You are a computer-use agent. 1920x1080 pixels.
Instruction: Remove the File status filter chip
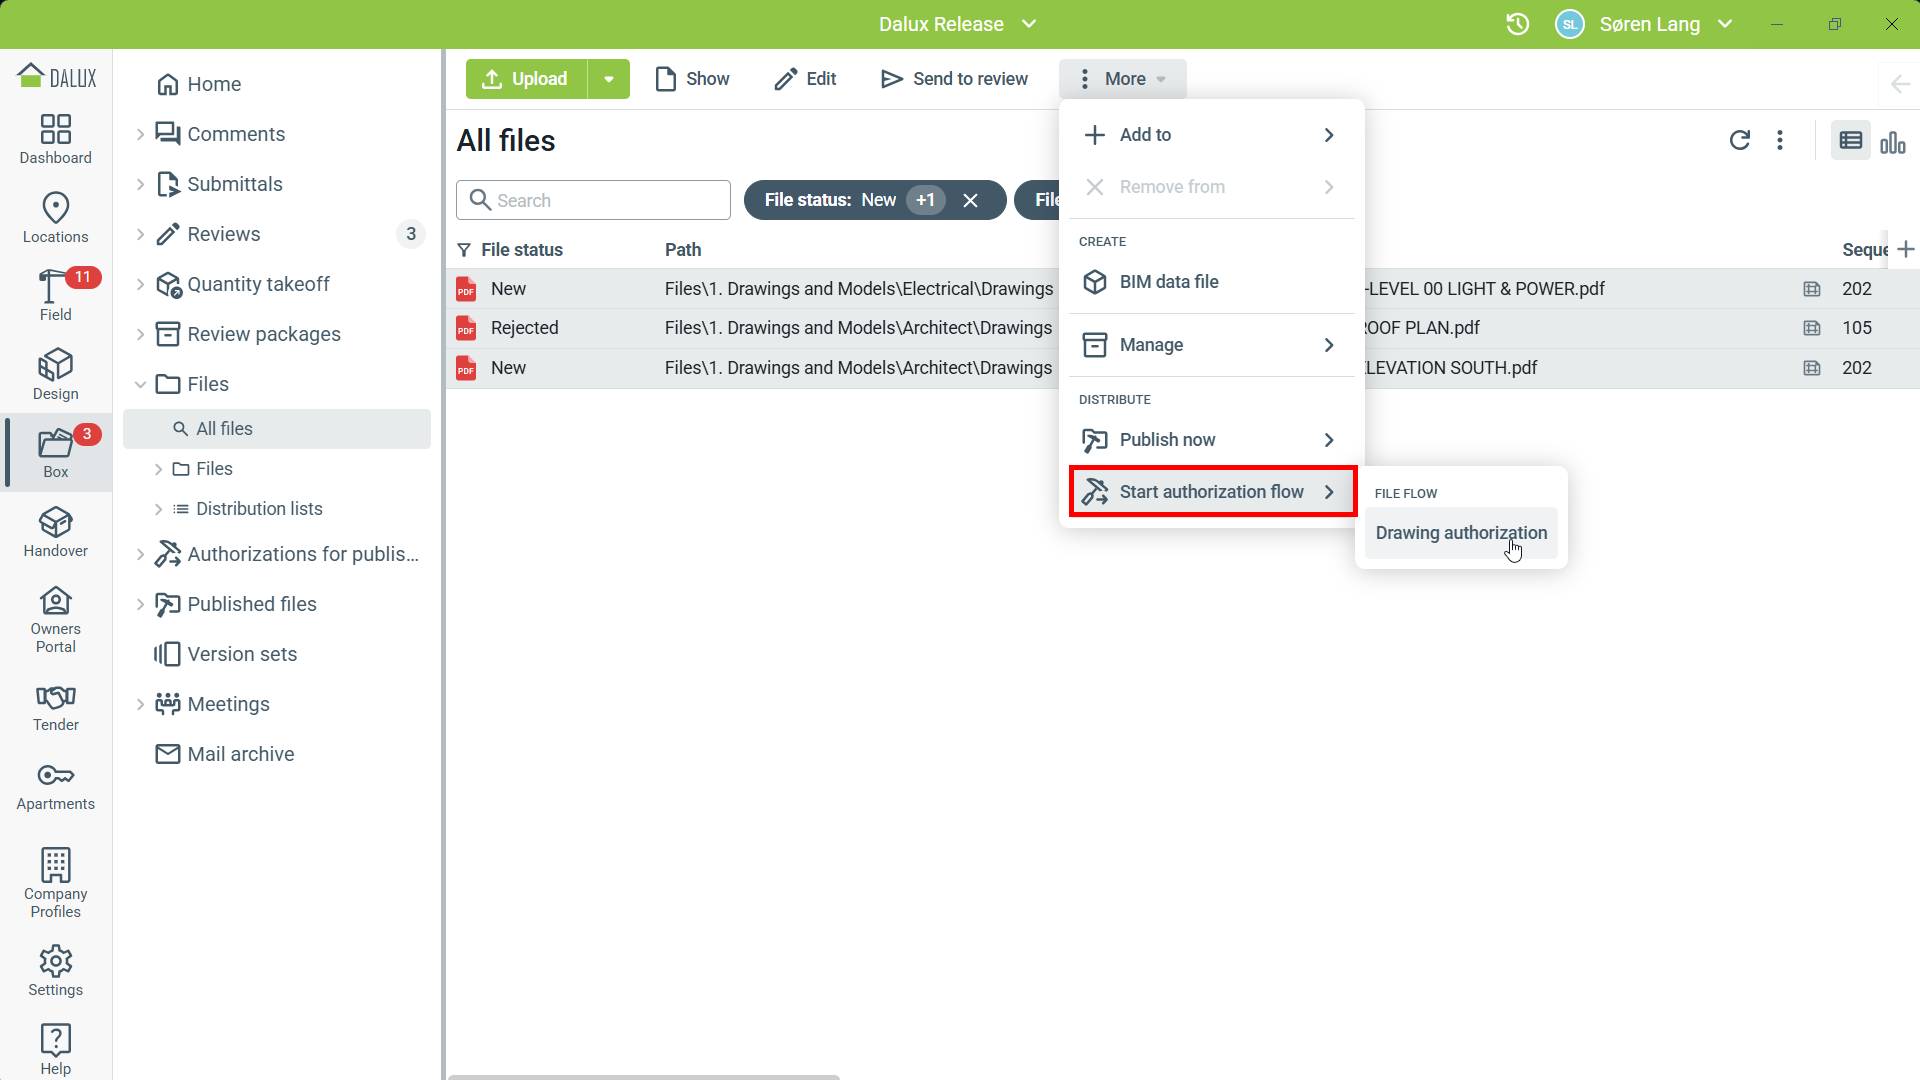tap(970, 200)
